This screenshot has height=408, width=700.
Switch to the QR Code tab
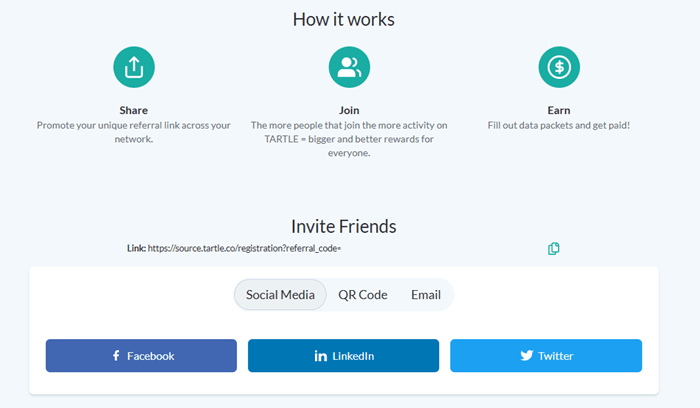[362, 295]
